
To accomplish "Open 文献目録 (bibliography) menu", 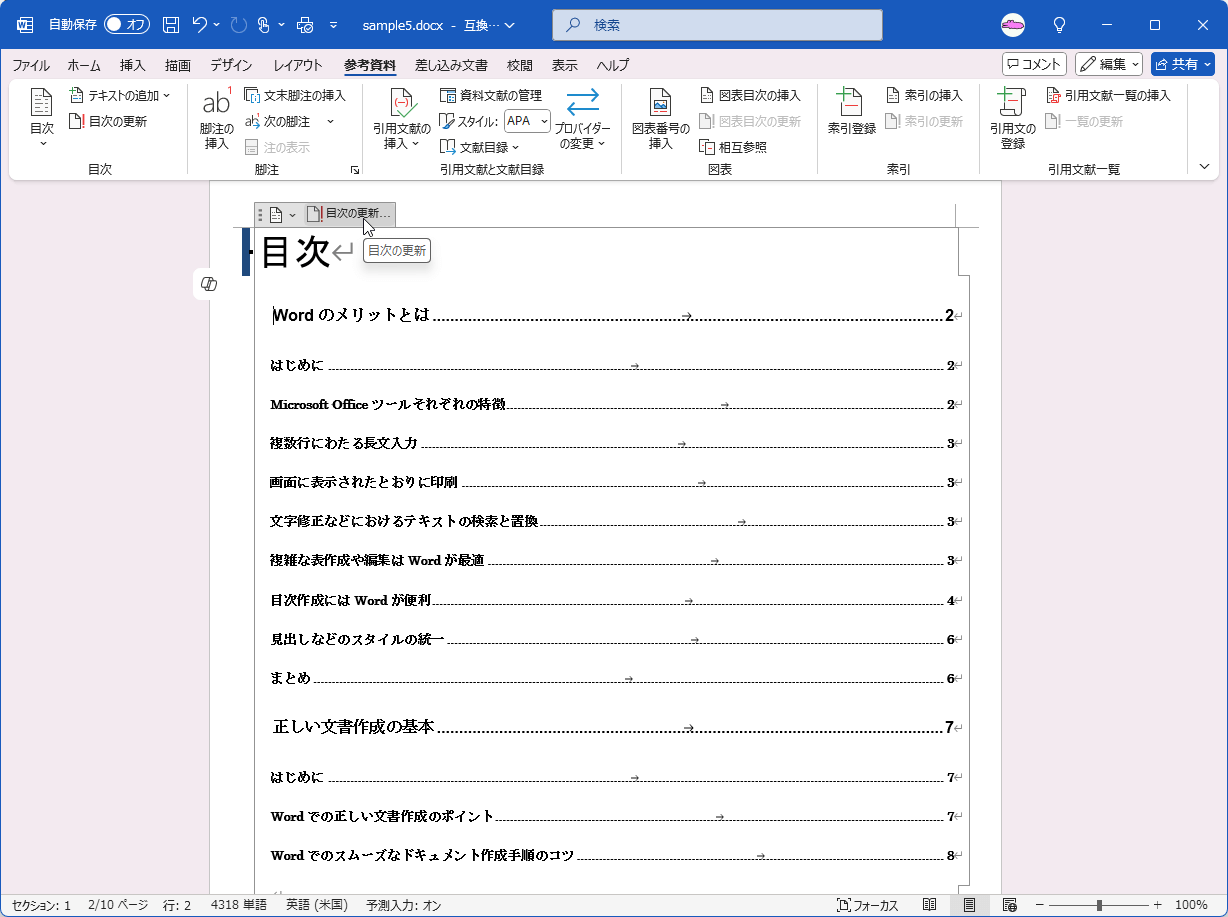I will click(480, 147).
